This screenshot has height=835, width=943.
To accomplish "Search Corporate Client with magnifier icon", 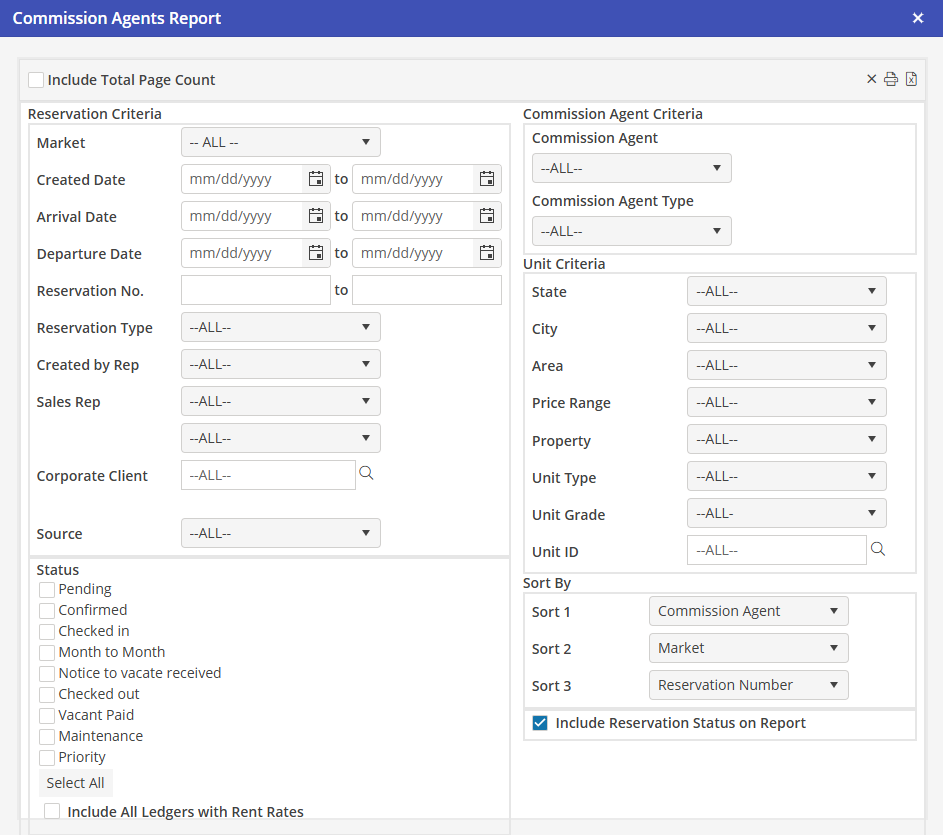I will pos(366,474).
